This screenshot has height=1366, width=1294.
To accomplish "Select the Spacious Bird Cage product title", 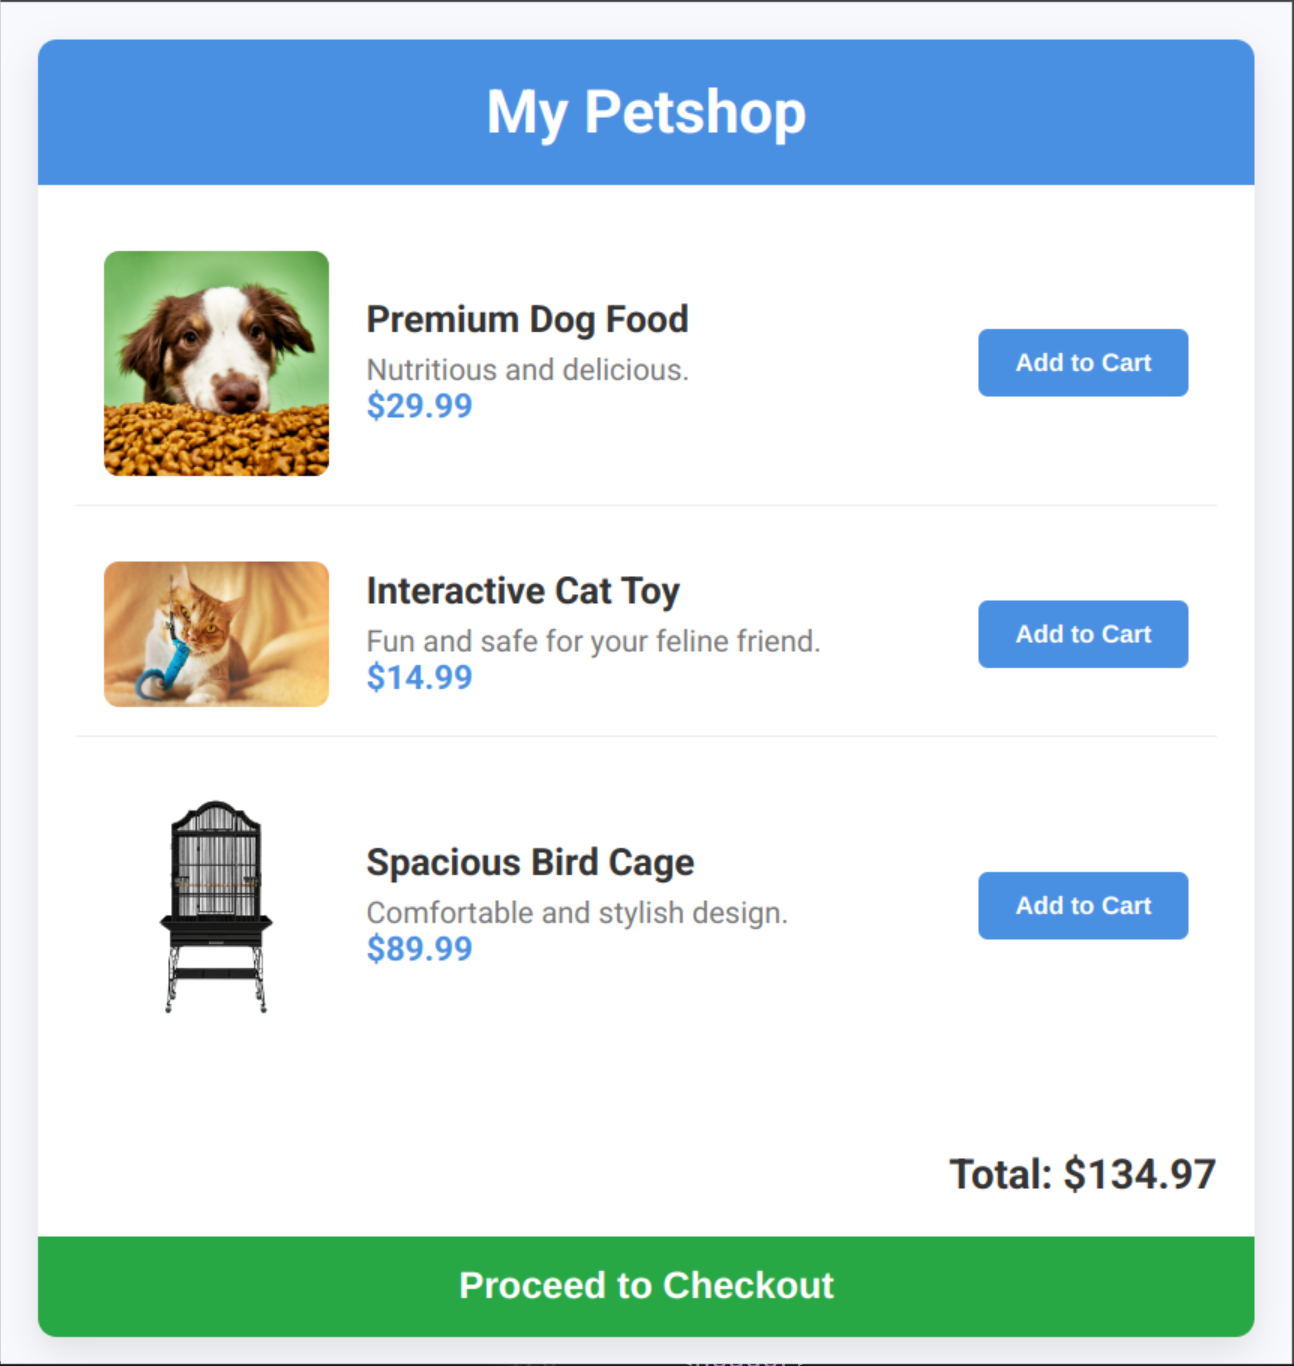I will 530,863.
